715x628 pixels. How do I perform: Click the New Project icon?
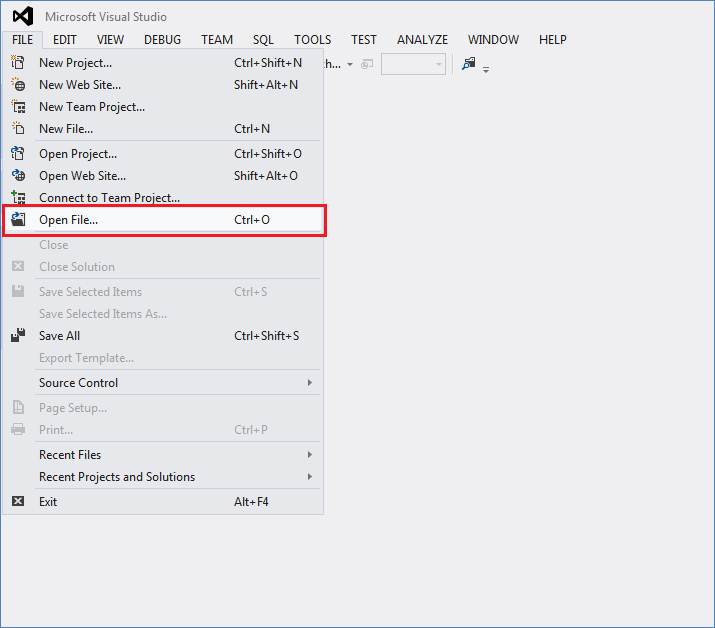coord(18,62)
